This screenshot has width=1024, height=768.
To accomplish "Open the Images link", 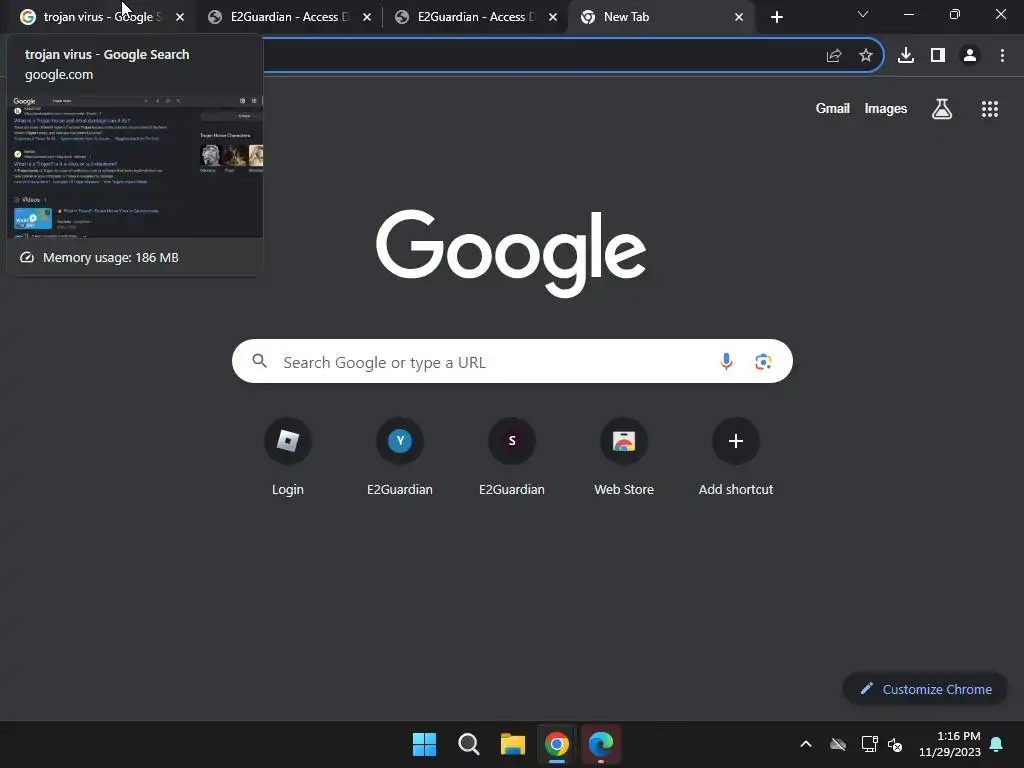I will pos(886,108).
